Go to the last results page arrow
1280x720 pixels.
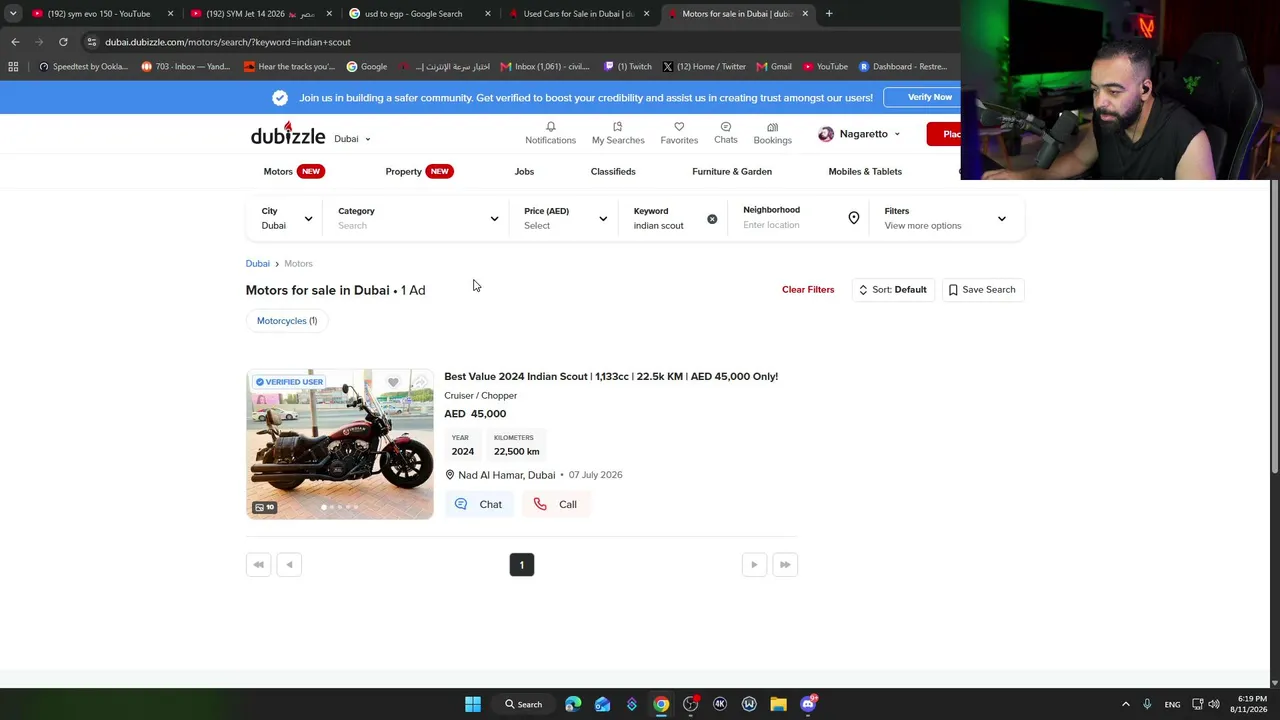click(x=785, y=565)
